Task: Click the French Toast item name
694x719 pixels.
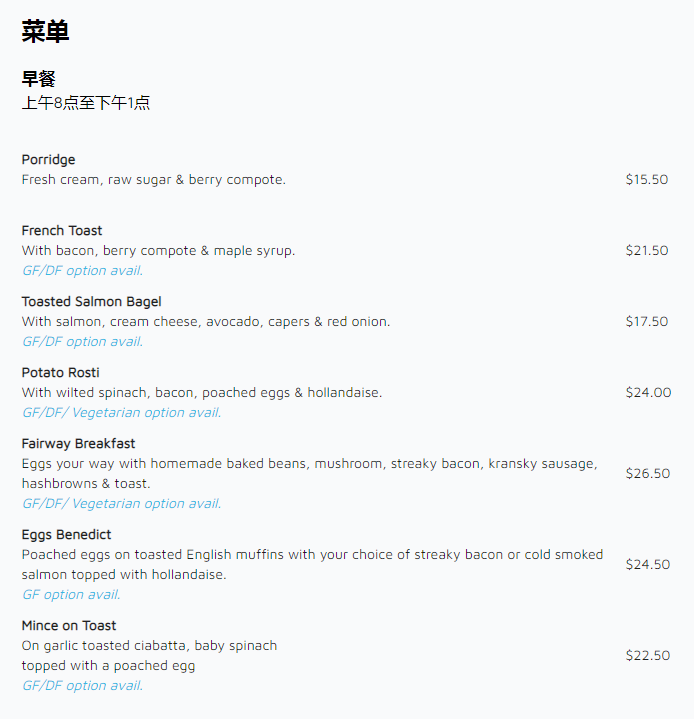Action: pyautogui.click(x=62, y=231)
